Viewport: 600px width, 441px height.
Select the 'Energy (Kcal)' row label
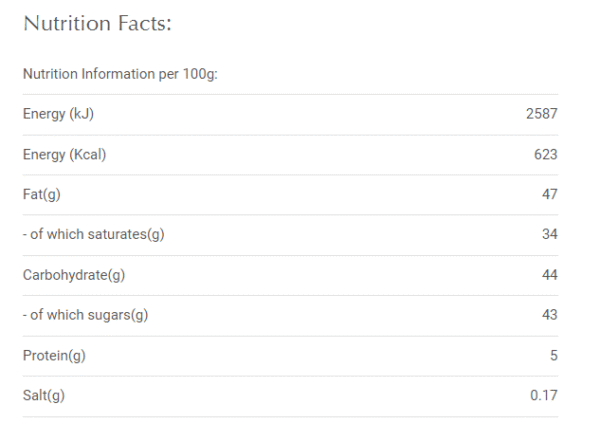tap(64, 155)
